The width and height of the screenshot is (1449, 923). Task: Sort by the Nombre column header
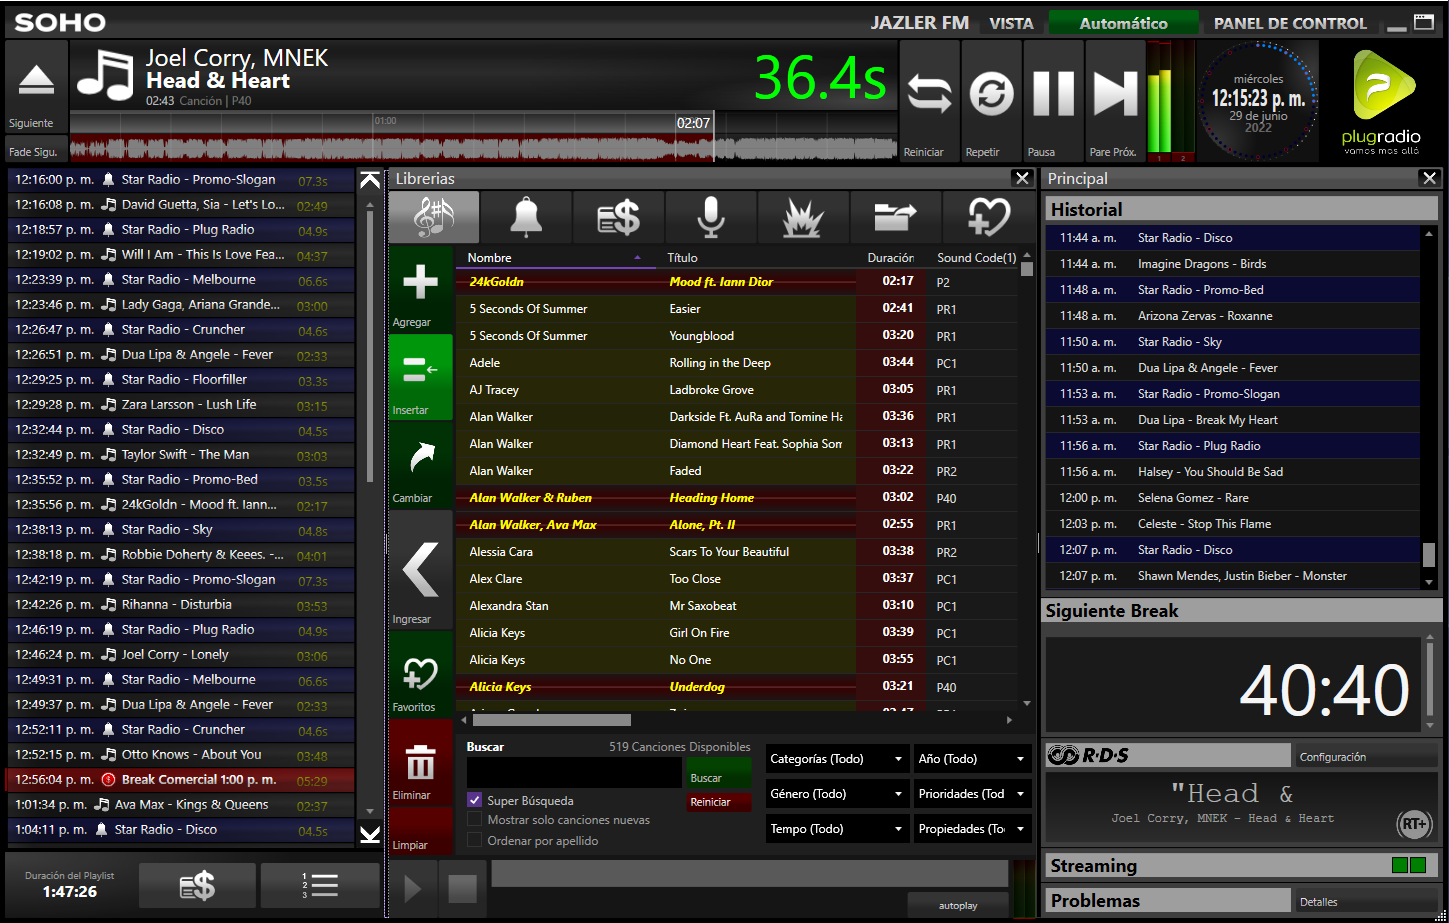click(x=556, y=258)
